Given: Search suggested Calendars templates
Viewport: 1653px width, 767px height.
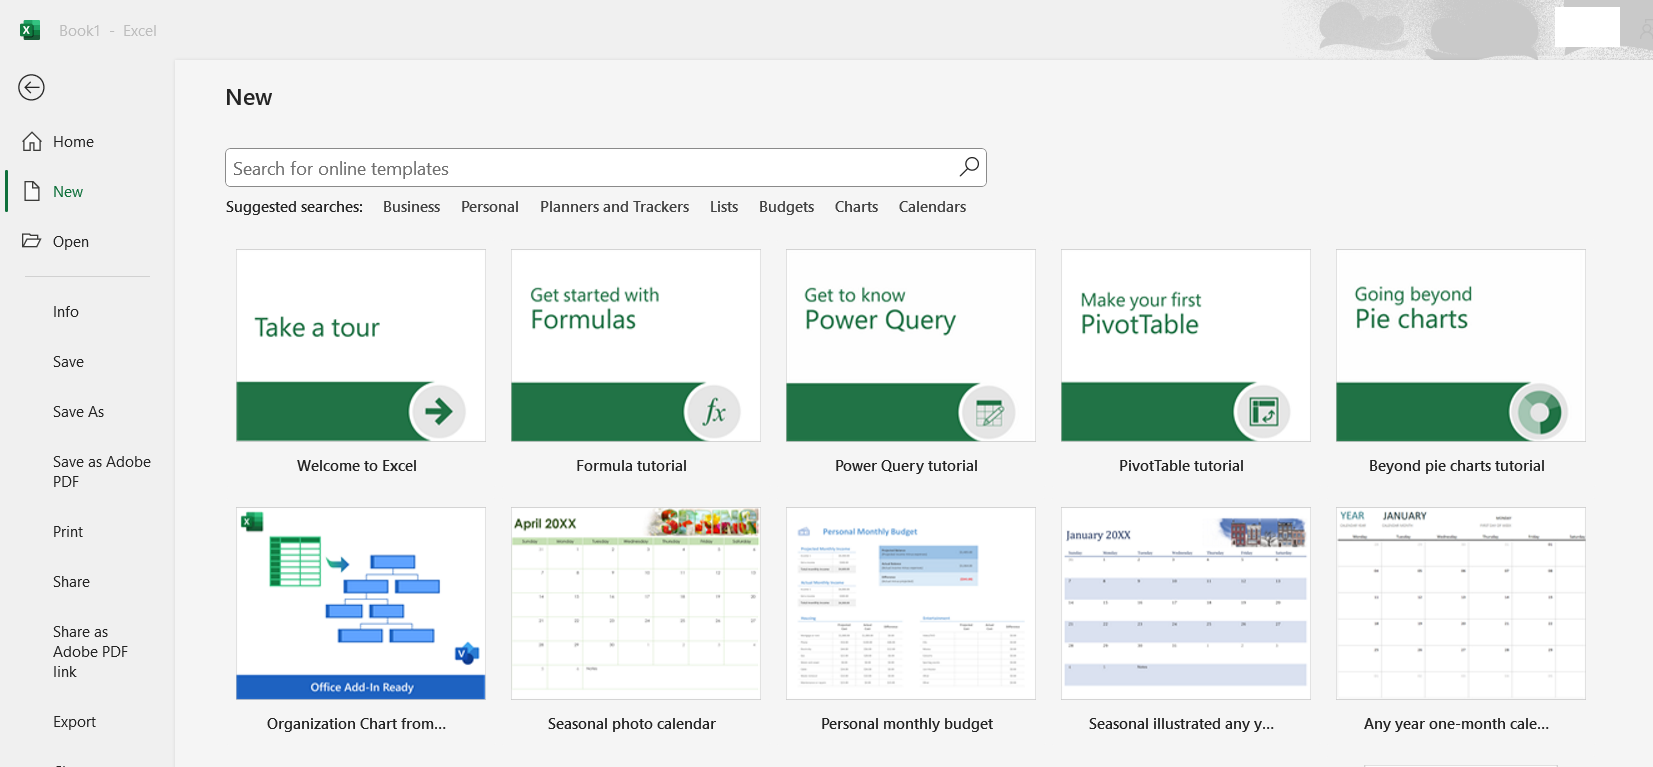Looking at the screenshot, I should pos(932,207).
